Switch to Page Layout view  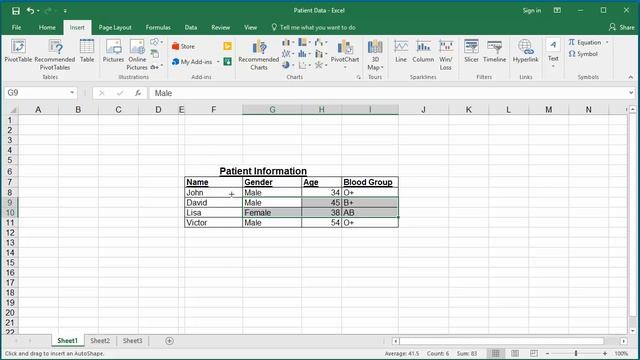pos(515,353)
